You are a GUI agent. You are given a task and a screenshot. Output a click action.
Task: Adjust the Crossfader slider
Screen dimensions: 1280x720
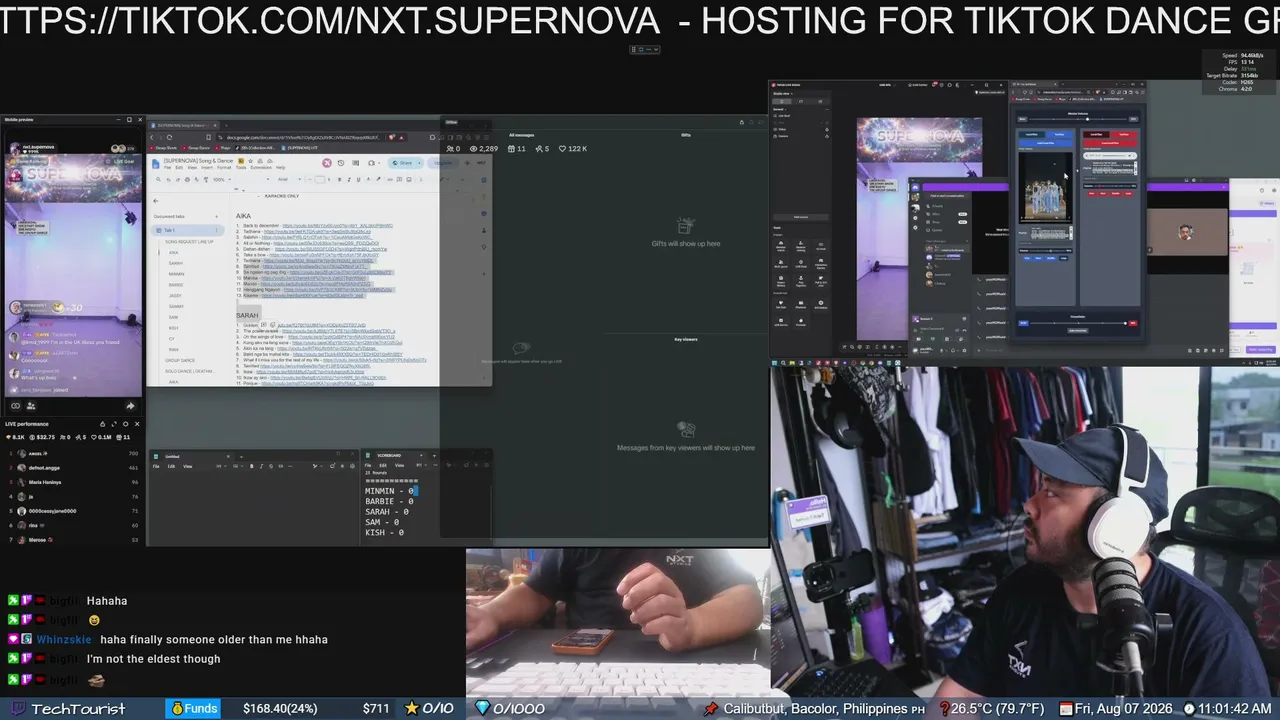click(1077, 323)
